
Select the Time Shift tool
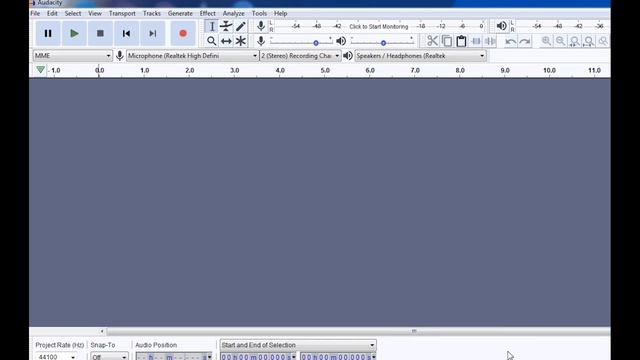click(x=226, y=41)
